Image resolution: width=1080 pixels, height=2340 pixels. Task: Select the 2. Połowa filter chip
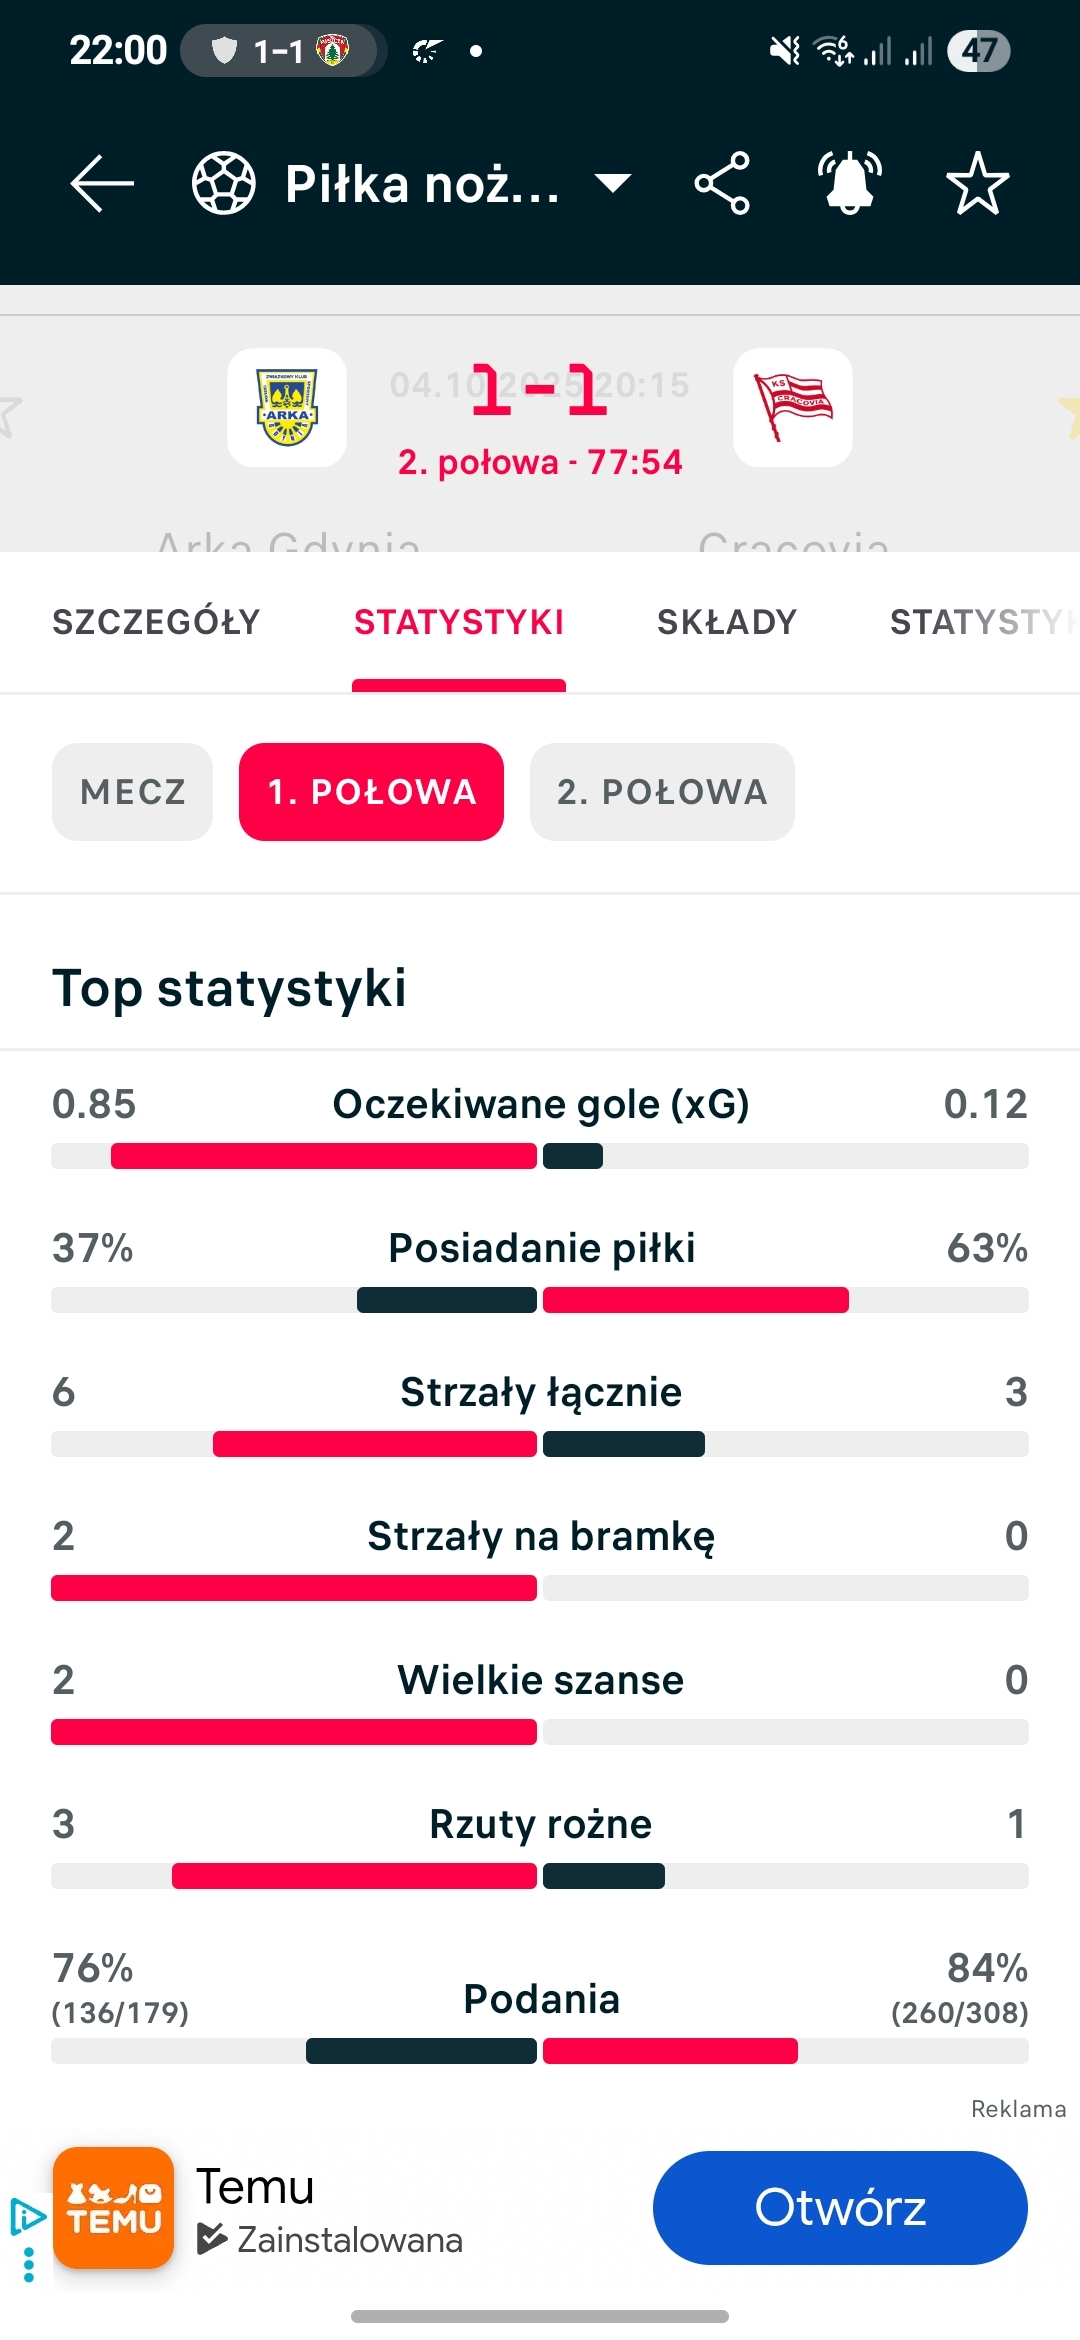pos(662,792)
